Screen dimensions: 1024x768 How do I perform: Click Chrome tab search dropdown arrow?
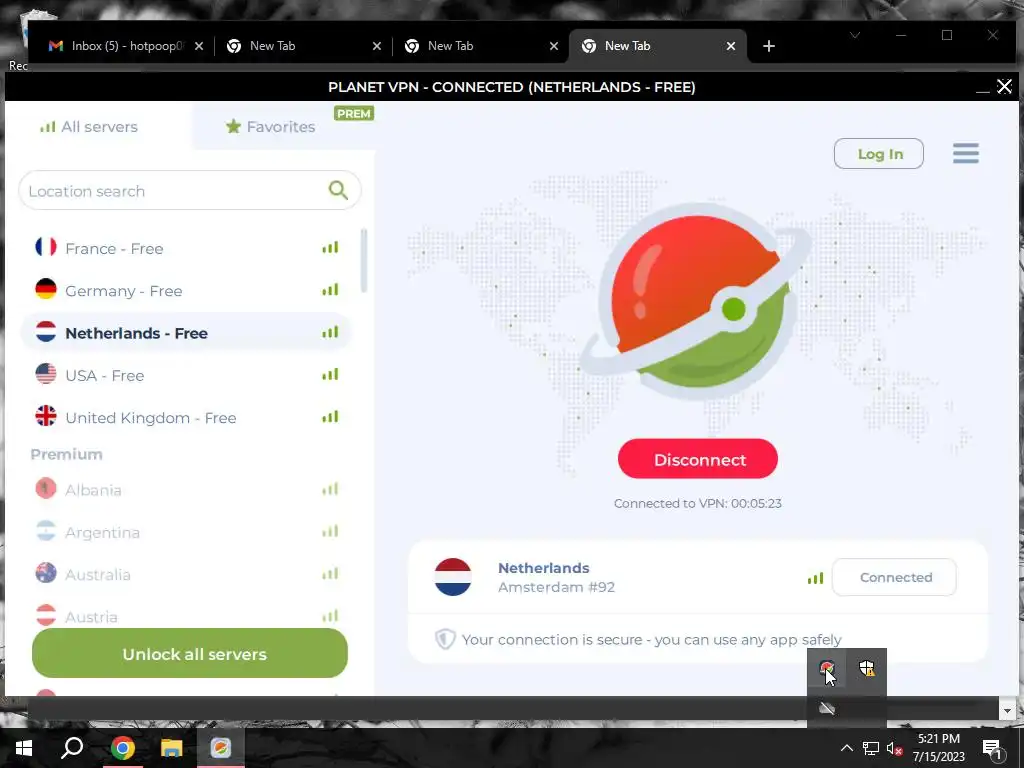(x=855, y=35)
